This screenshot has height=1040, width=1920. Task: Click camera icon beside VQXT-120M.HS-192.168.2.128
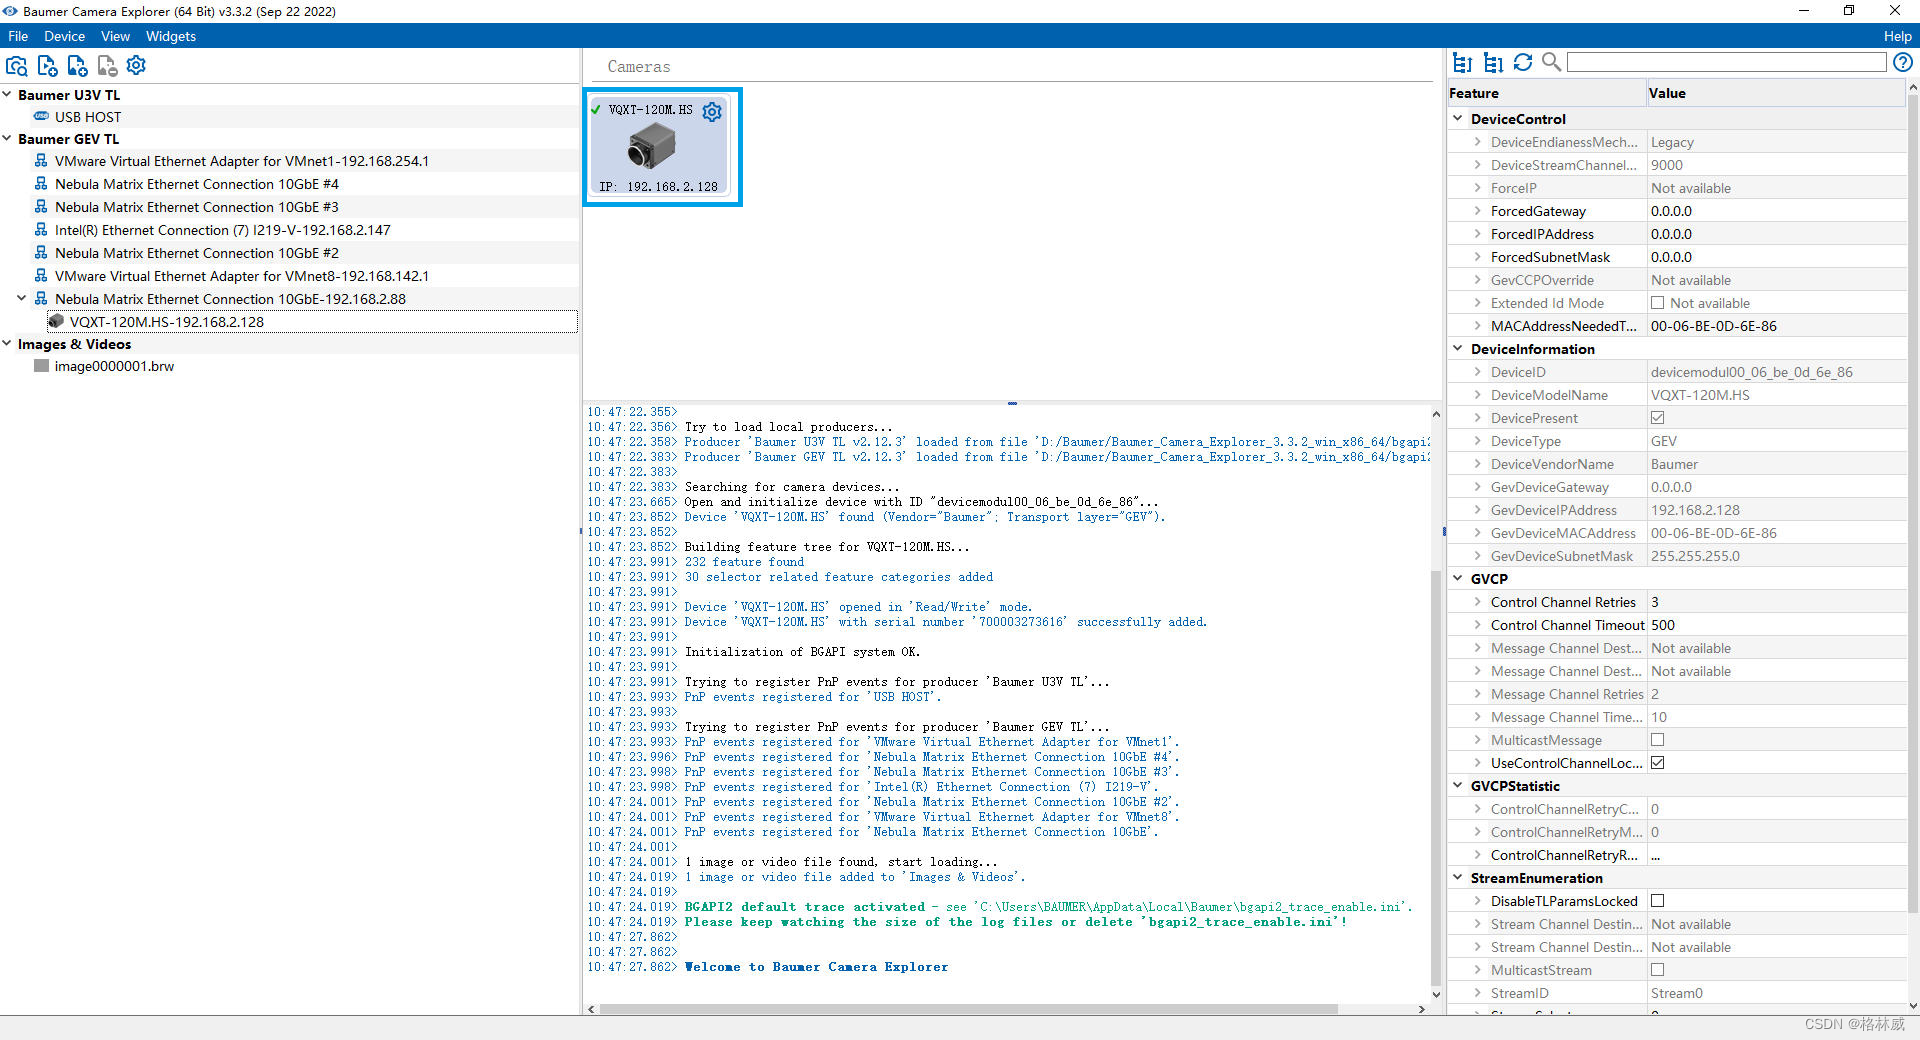[56, 321]
